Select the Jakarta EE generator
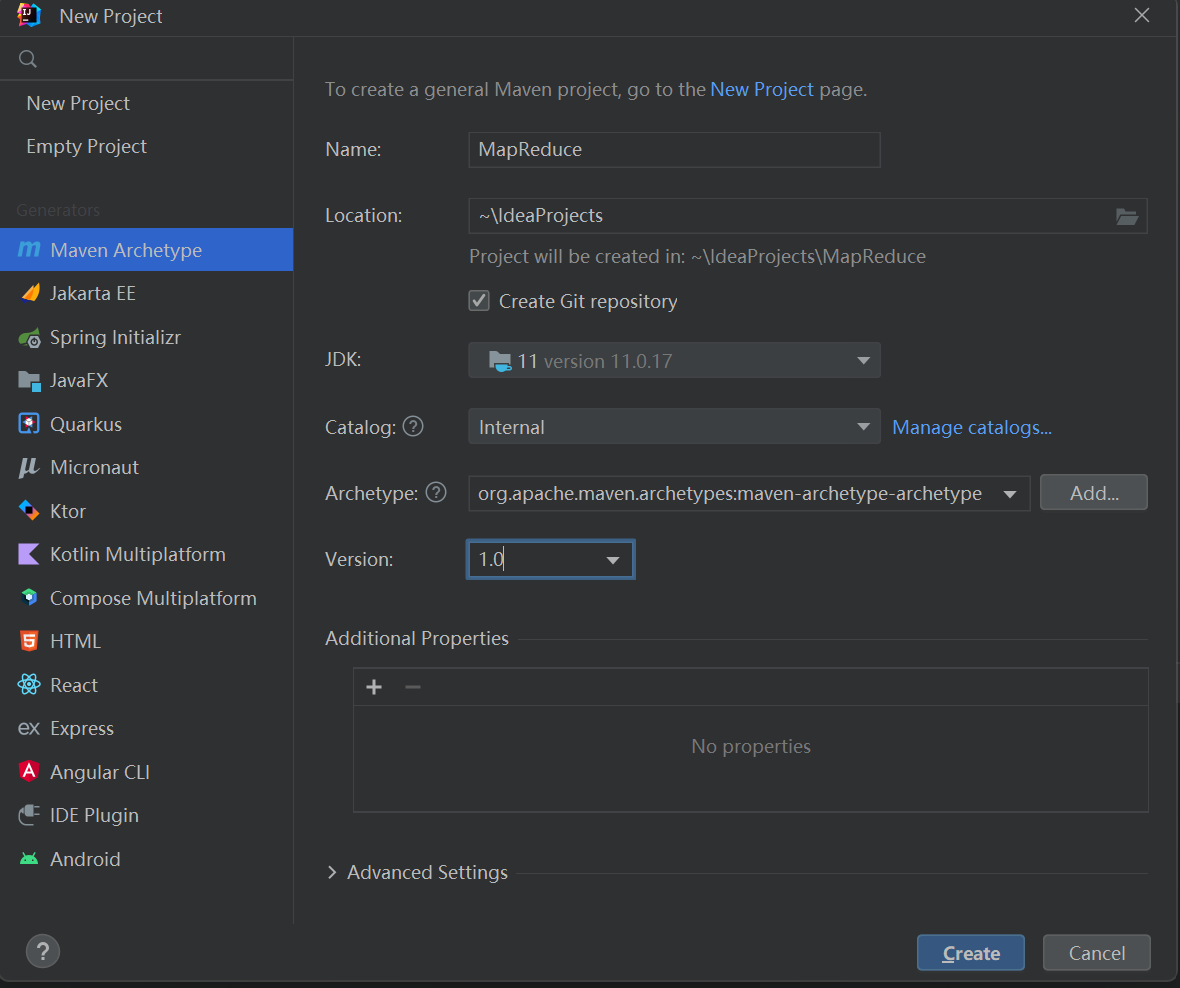1180x988 pixels. pyautogui.click(x=92, y=293)
